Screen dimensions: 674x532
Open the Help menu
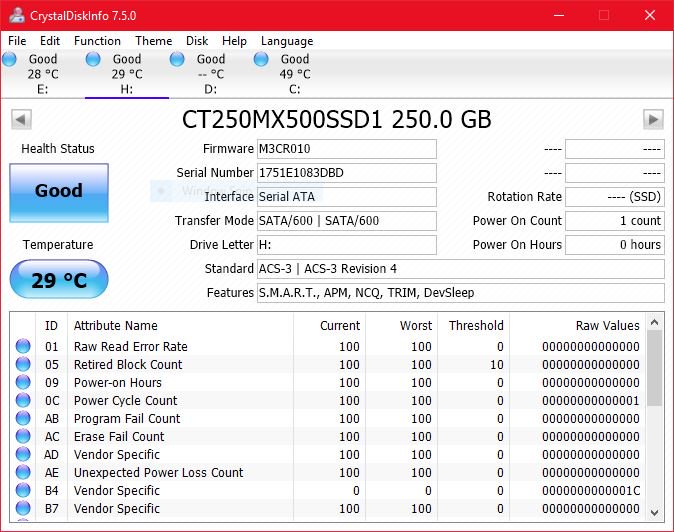coord(234,41)
